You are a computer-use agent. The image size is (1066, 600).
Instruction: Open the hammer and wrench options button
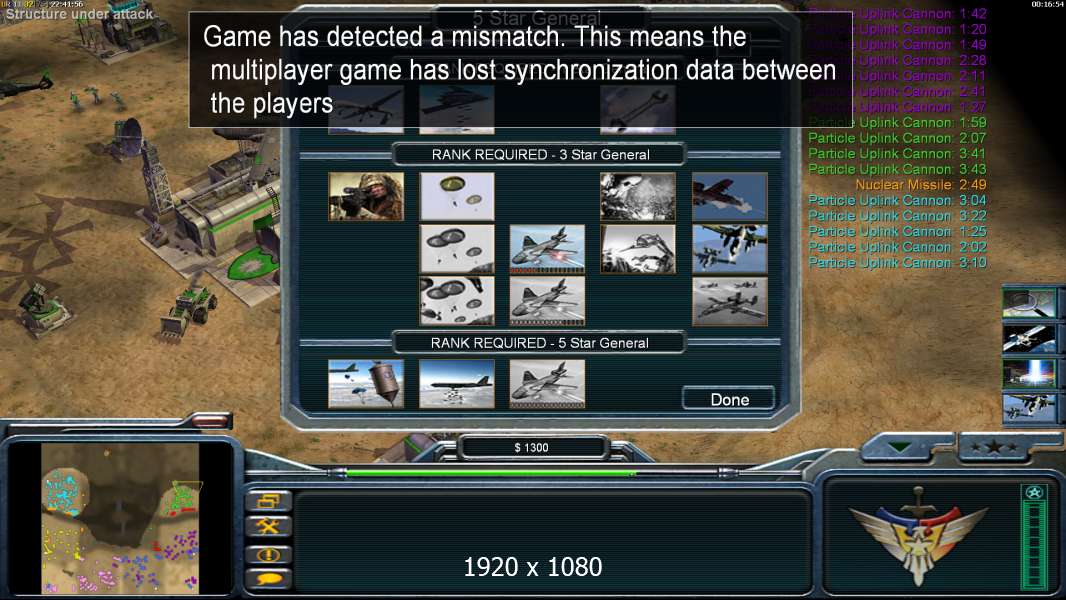269,527
